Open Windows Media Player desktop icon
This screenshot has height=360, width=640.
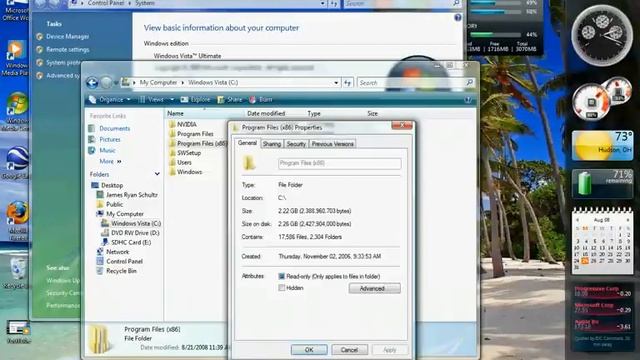[x=16, y=58]
